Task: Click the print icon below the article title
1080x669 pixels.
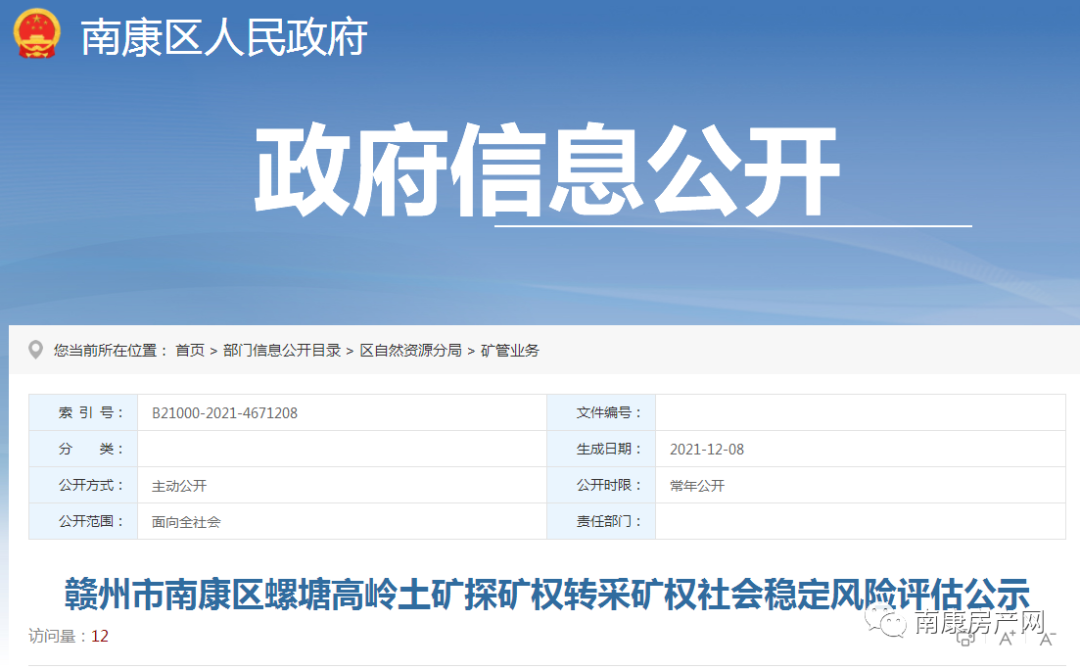Action: coord(965,639)
